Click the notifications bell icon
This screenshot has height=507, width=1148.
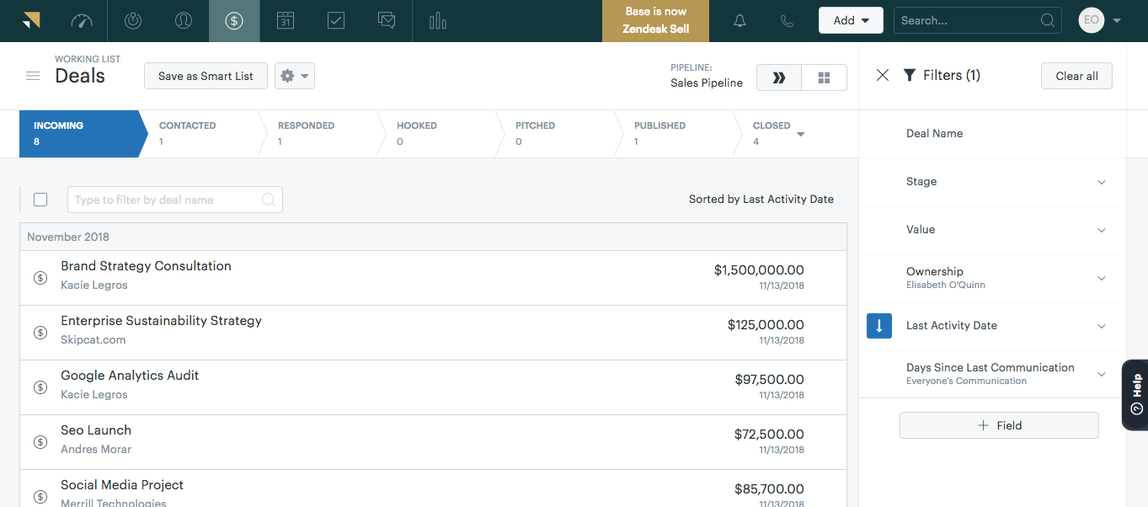click(740, 21)
